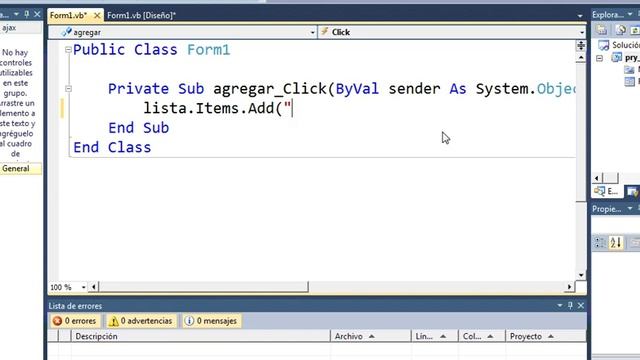Image resolution: width=640 pixels, height=360 pixels.
Task: Click the End Class code line
Action: (x=112, y=147)
